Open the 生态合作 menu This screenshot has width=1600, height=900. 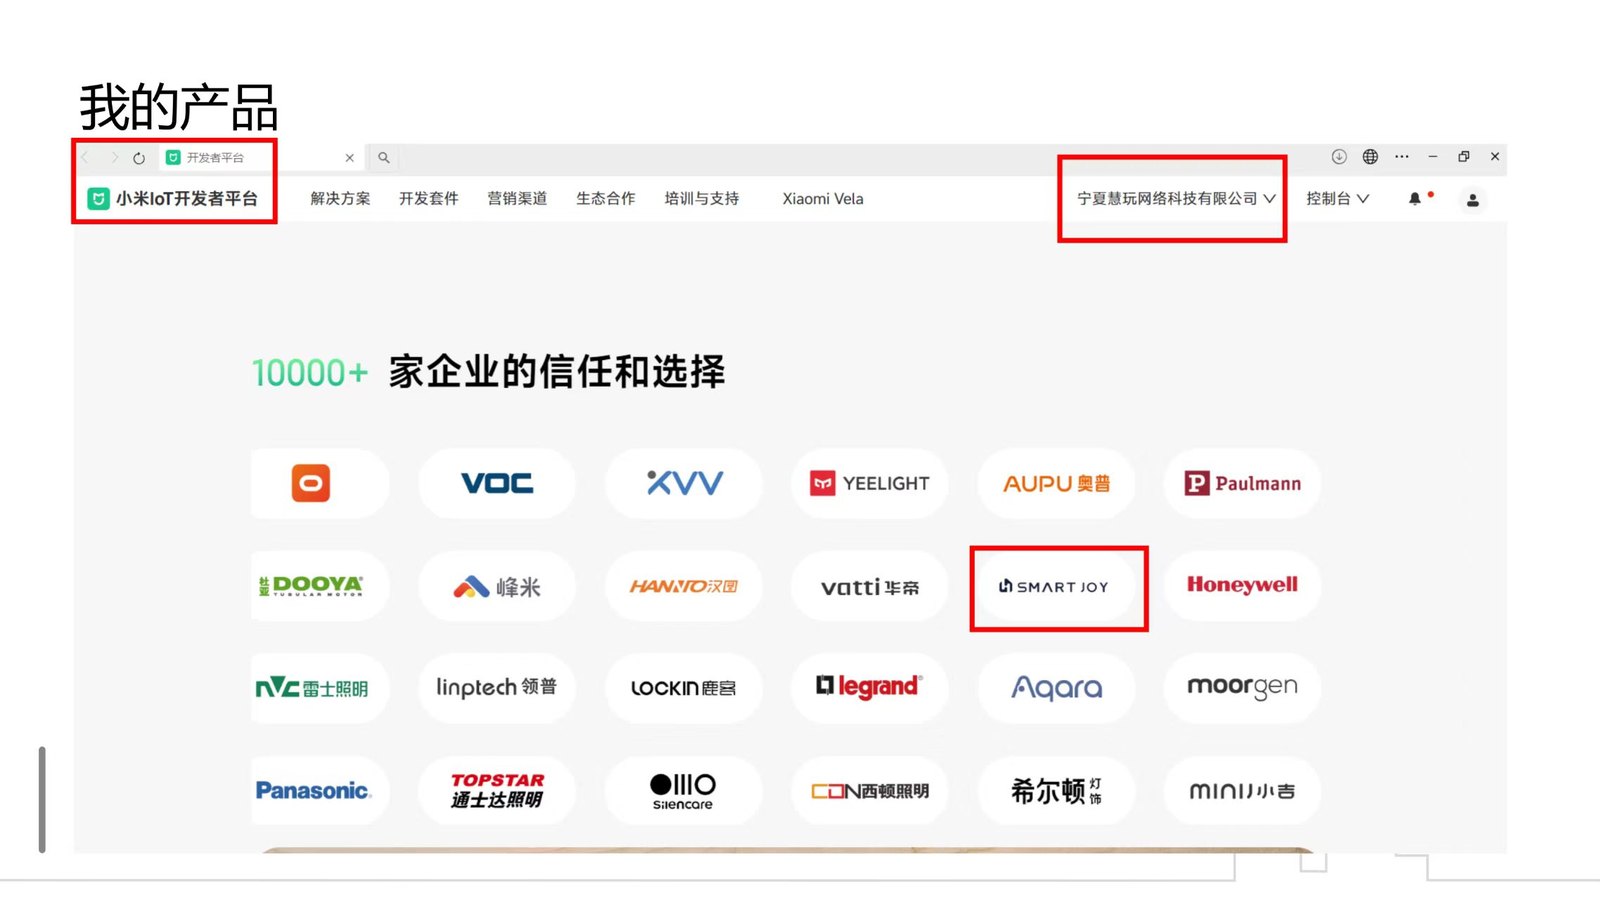pyautogui.click(x=605, y=199)
